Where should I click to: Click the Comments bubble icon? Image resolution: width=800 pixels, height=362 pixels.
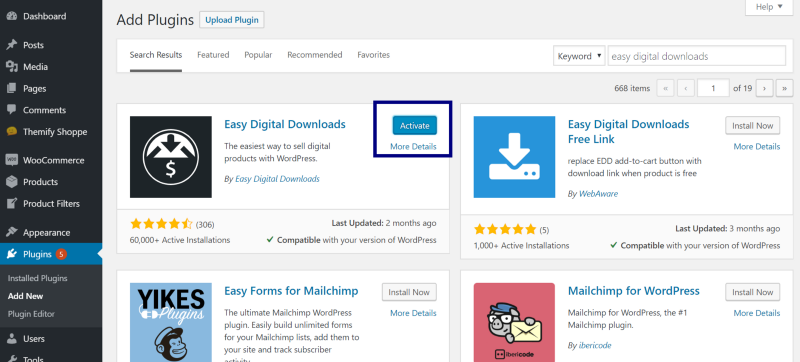tap(12, 110)
